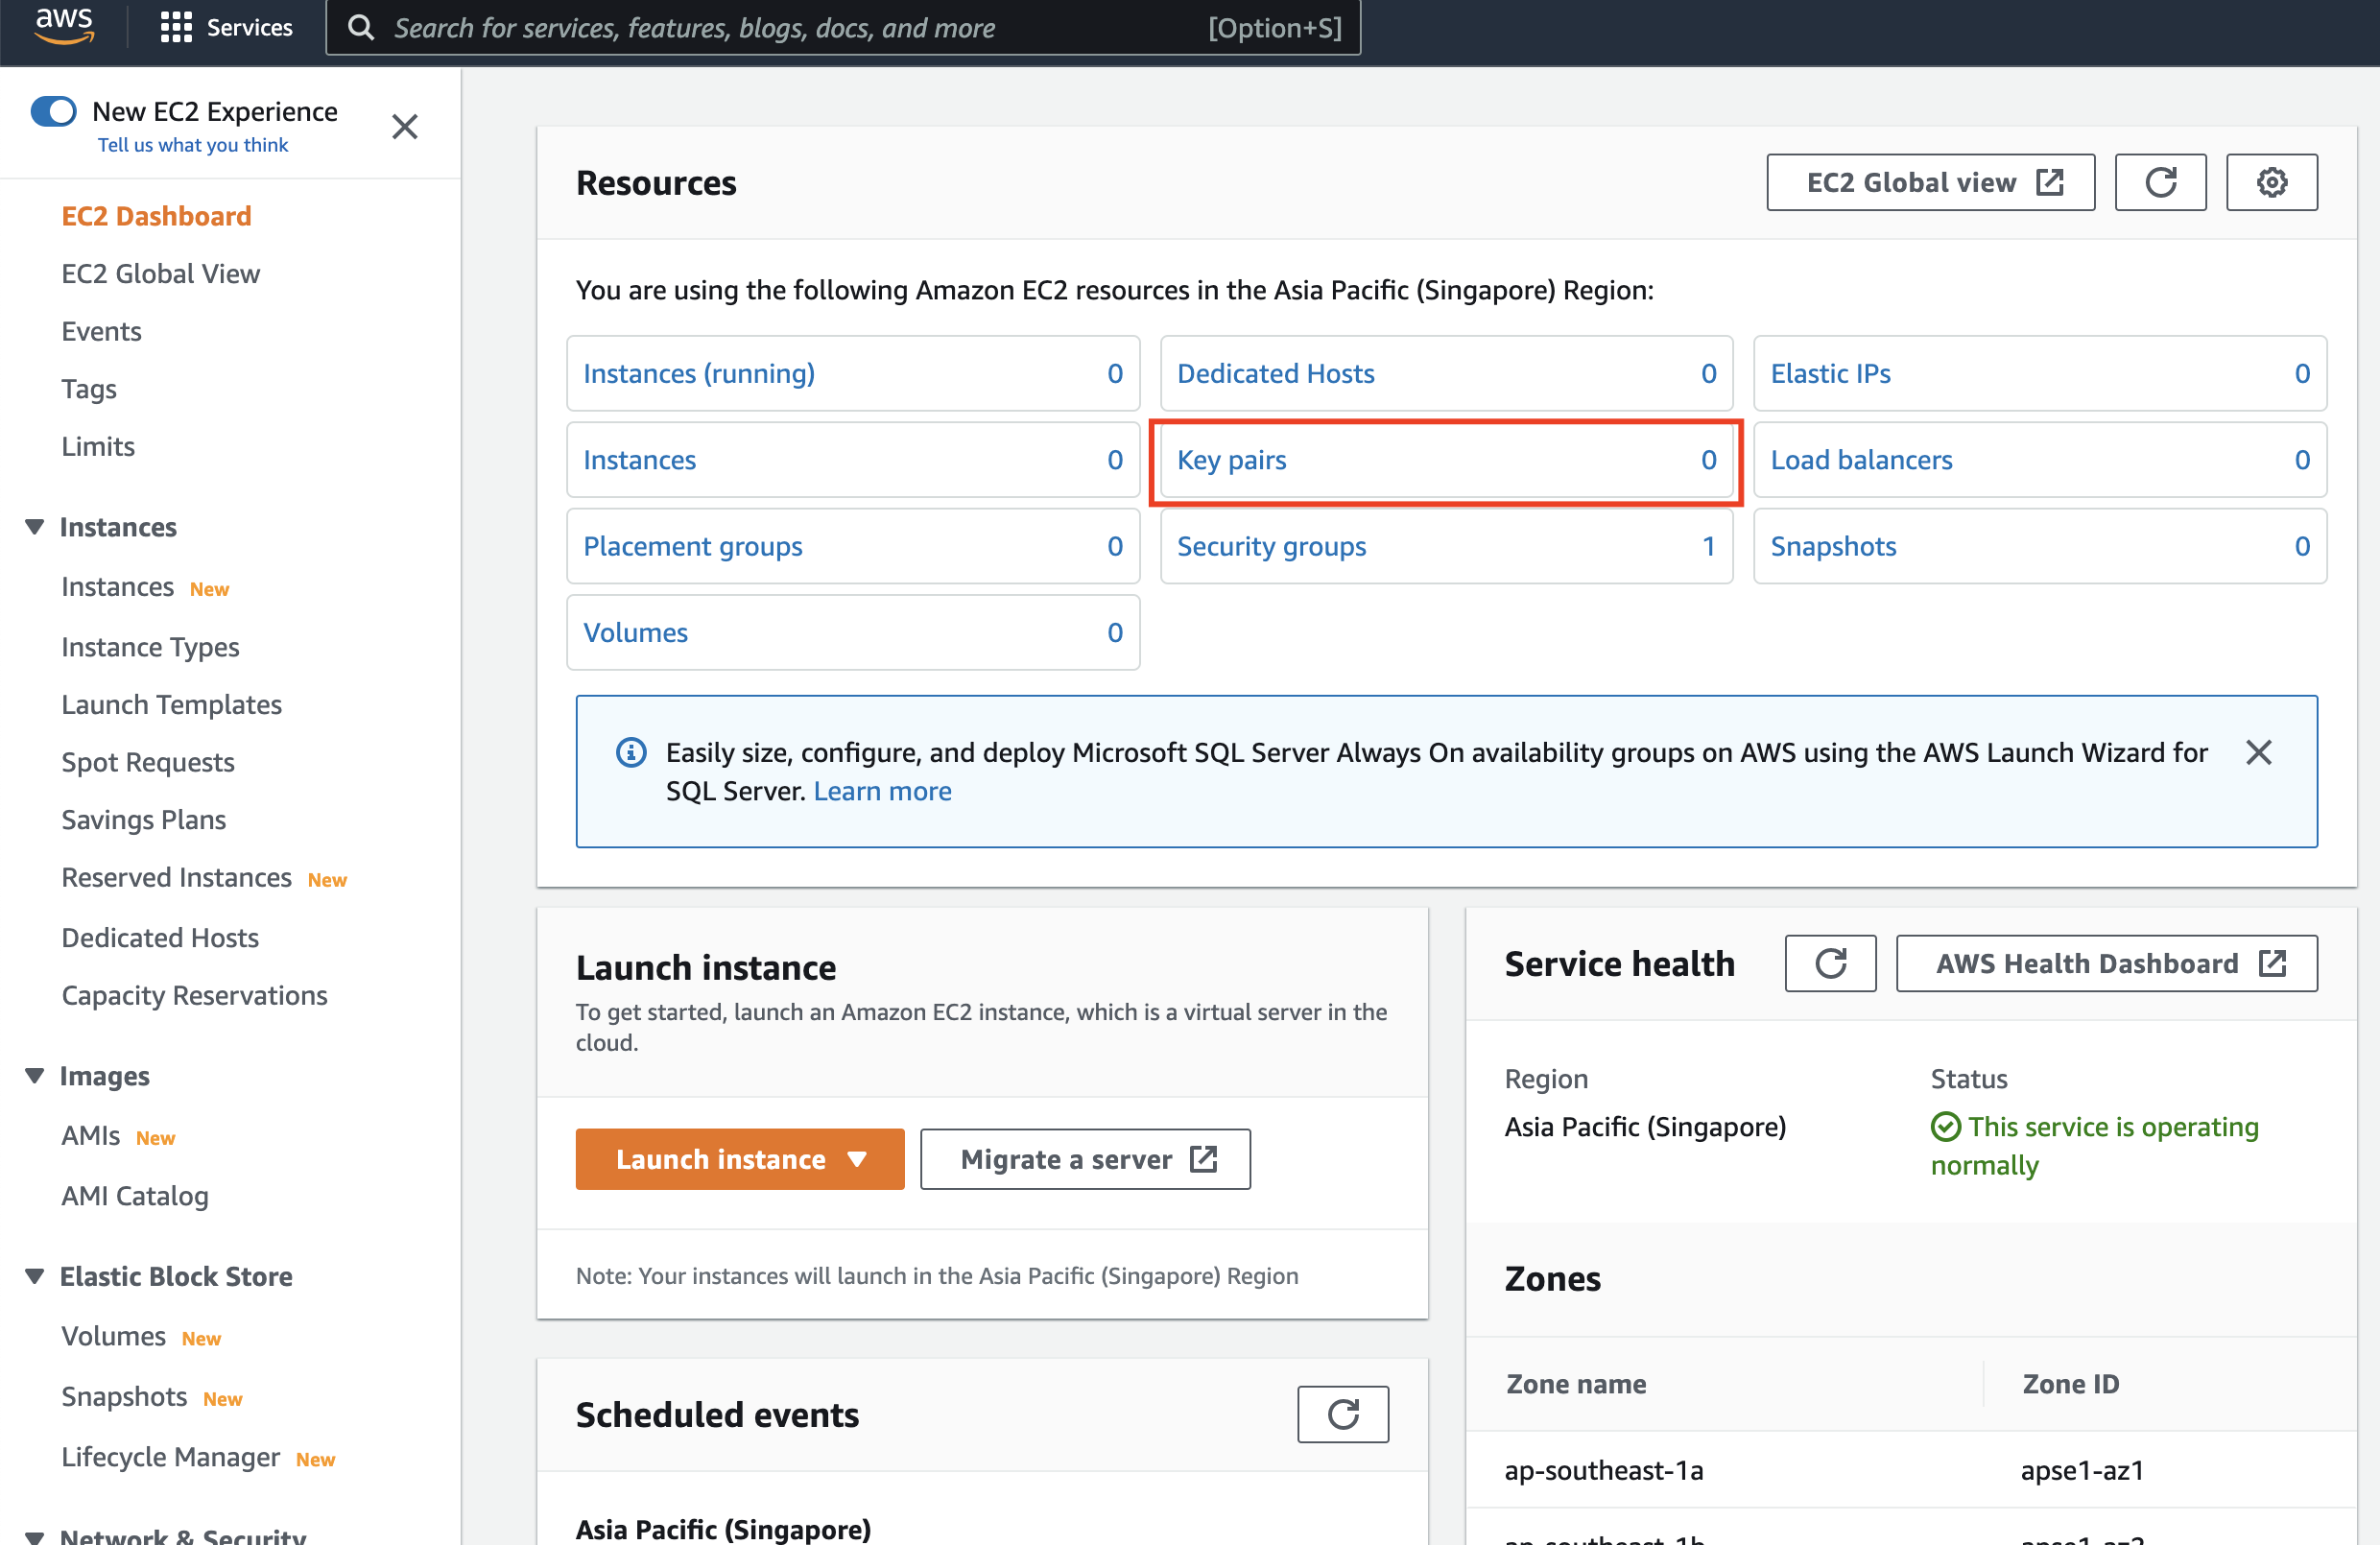Click the operating normally status check icon
The height and width of the screenshot is (1545, 2380).
click(1945, 1127)
